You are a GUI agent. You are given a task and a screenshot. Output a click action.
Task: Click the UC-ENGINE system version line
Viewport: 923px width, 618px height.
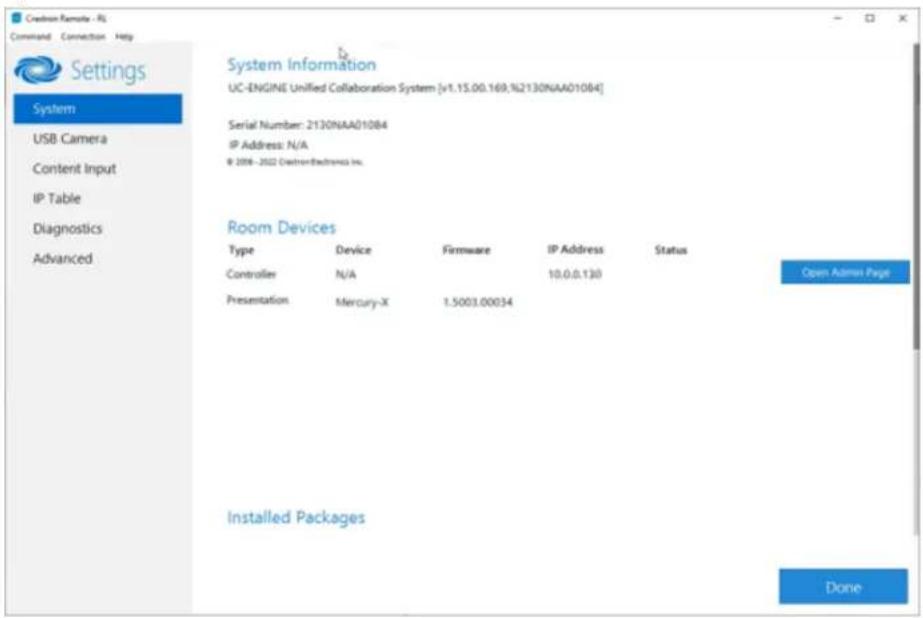tap(416, 88)
